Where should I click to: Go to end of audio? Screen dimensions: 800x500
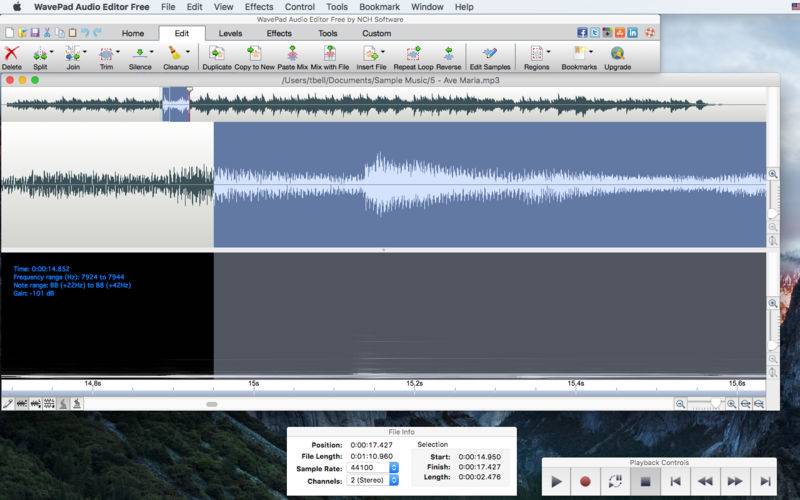pos(765,481)
